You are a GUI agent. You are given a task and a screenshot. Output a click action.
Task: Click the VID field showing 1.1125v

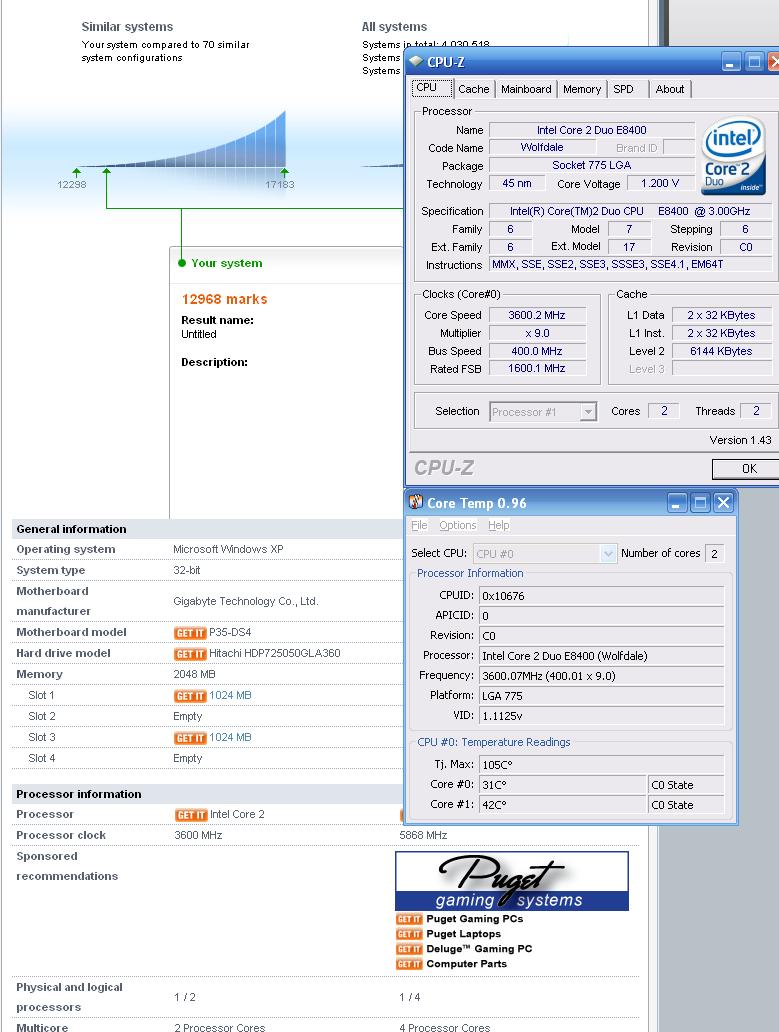click(601, 716)
